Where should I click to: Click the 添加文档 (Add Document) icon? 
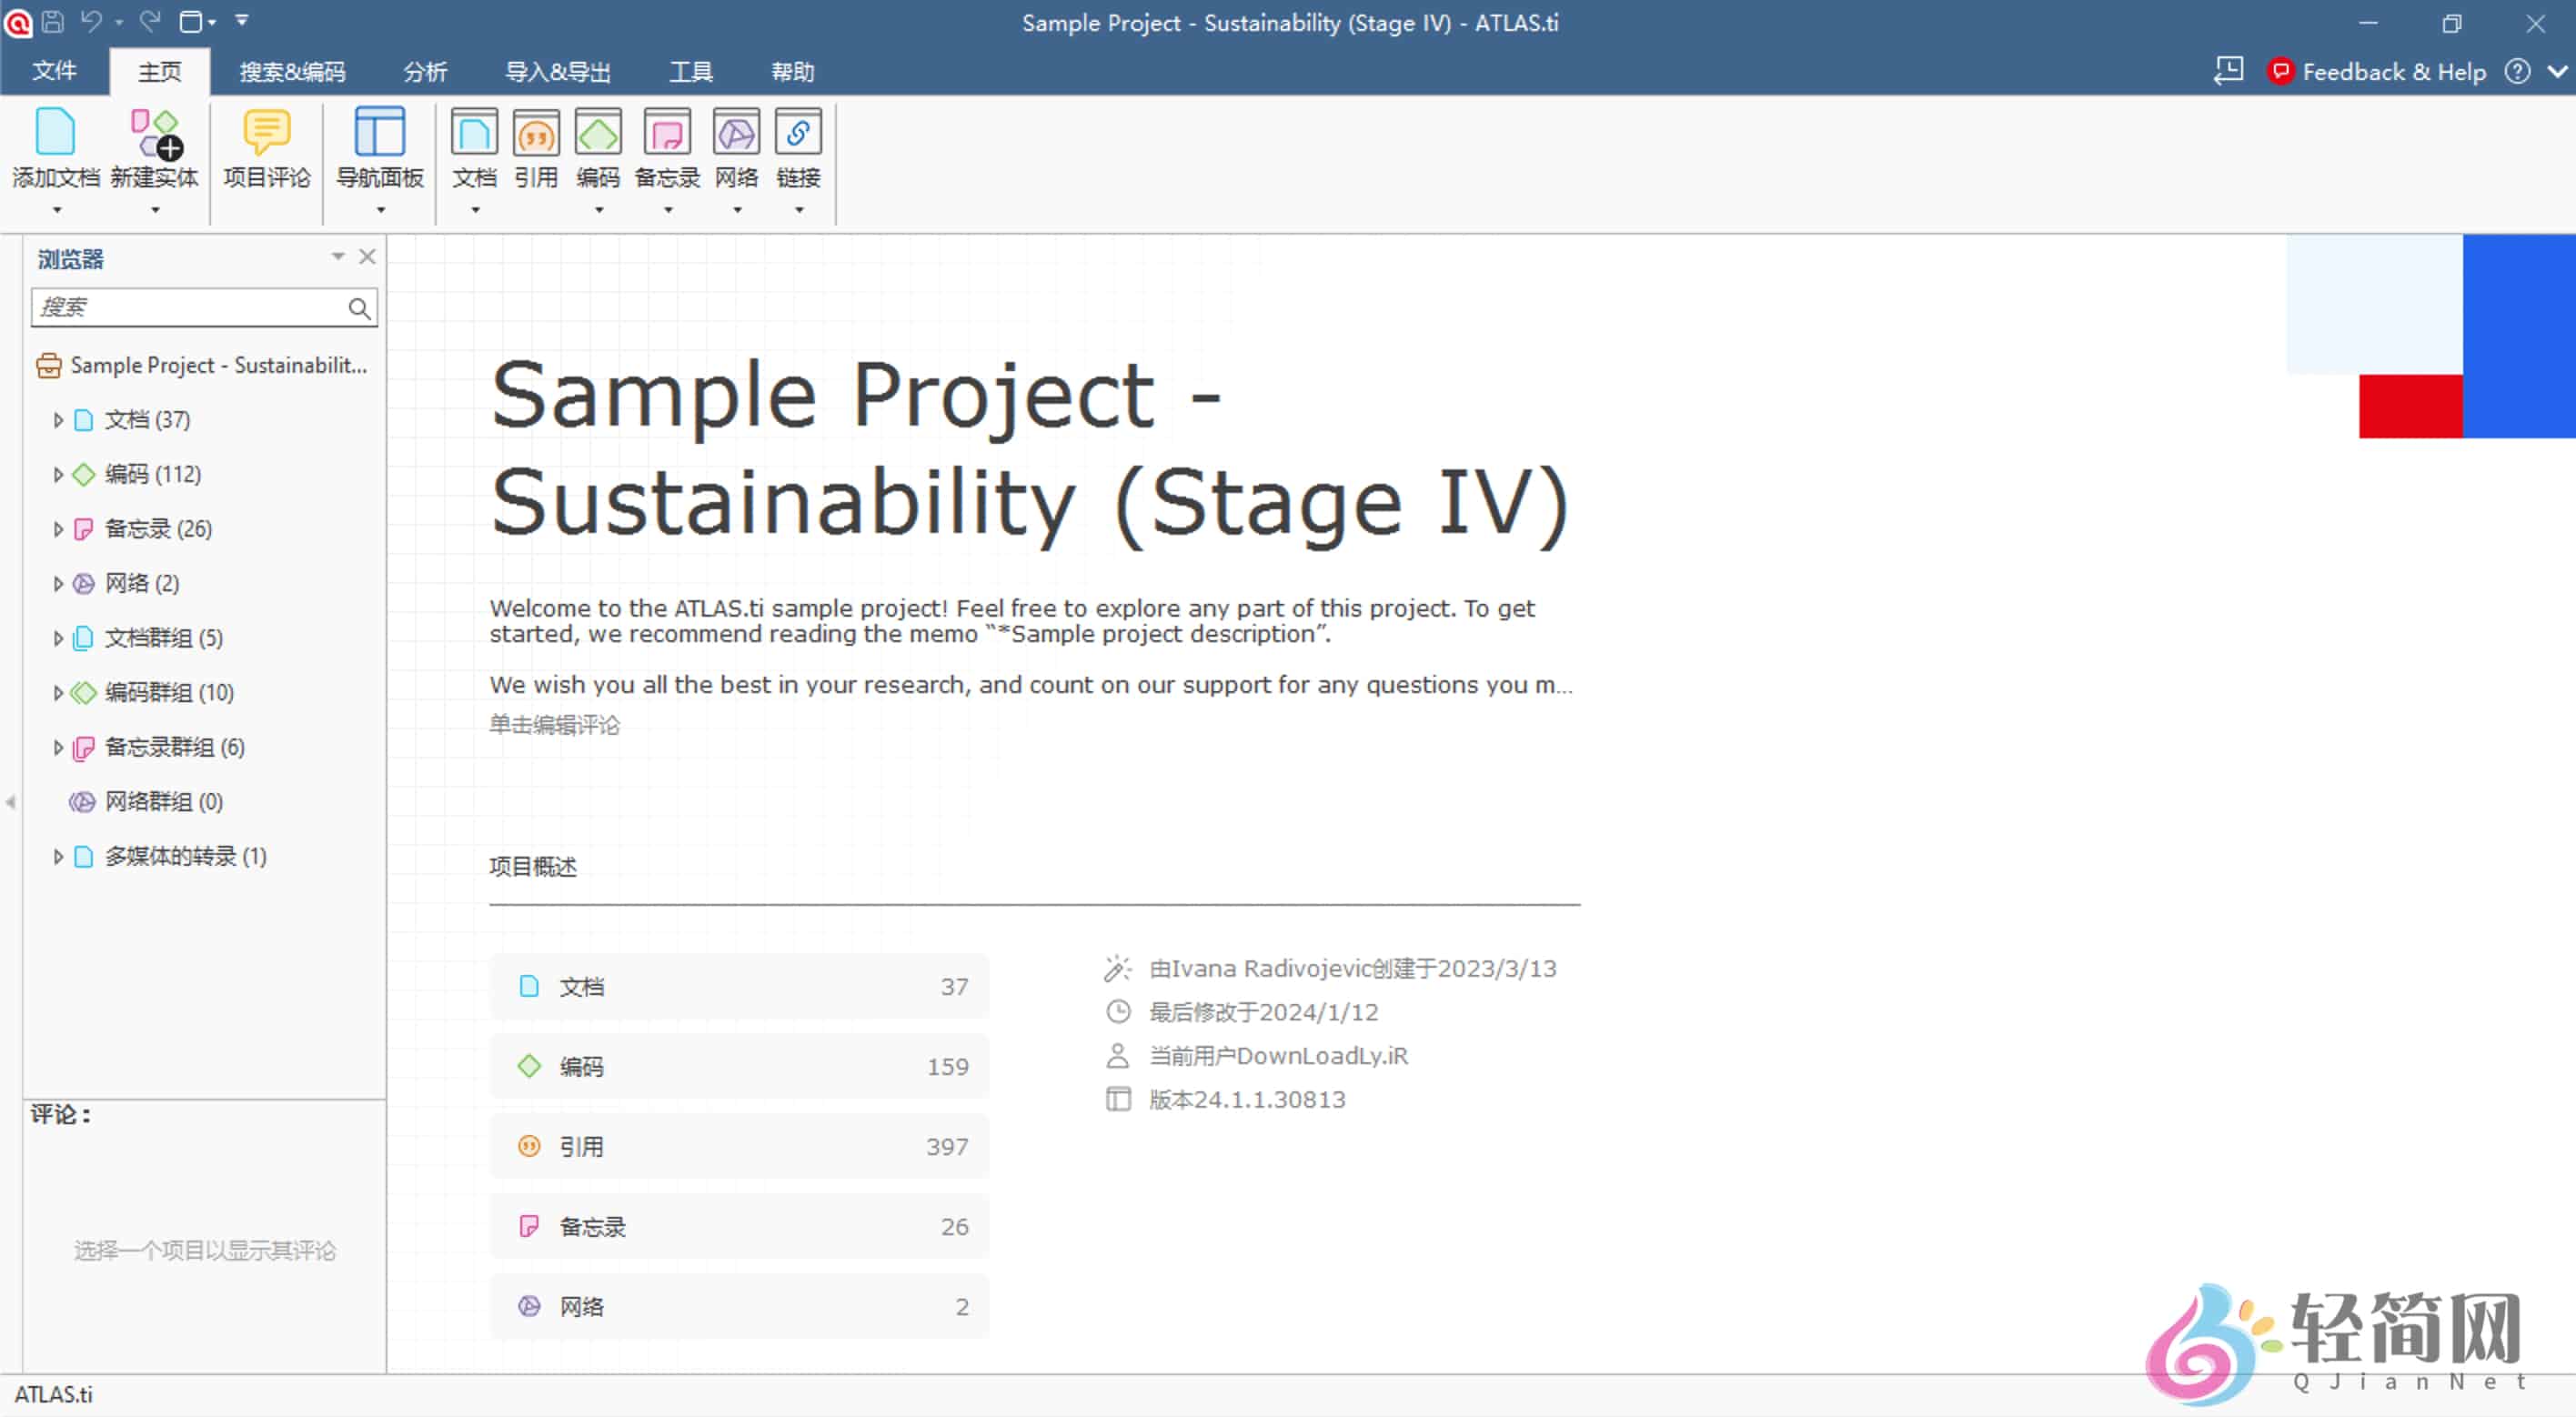pos(55,133)
